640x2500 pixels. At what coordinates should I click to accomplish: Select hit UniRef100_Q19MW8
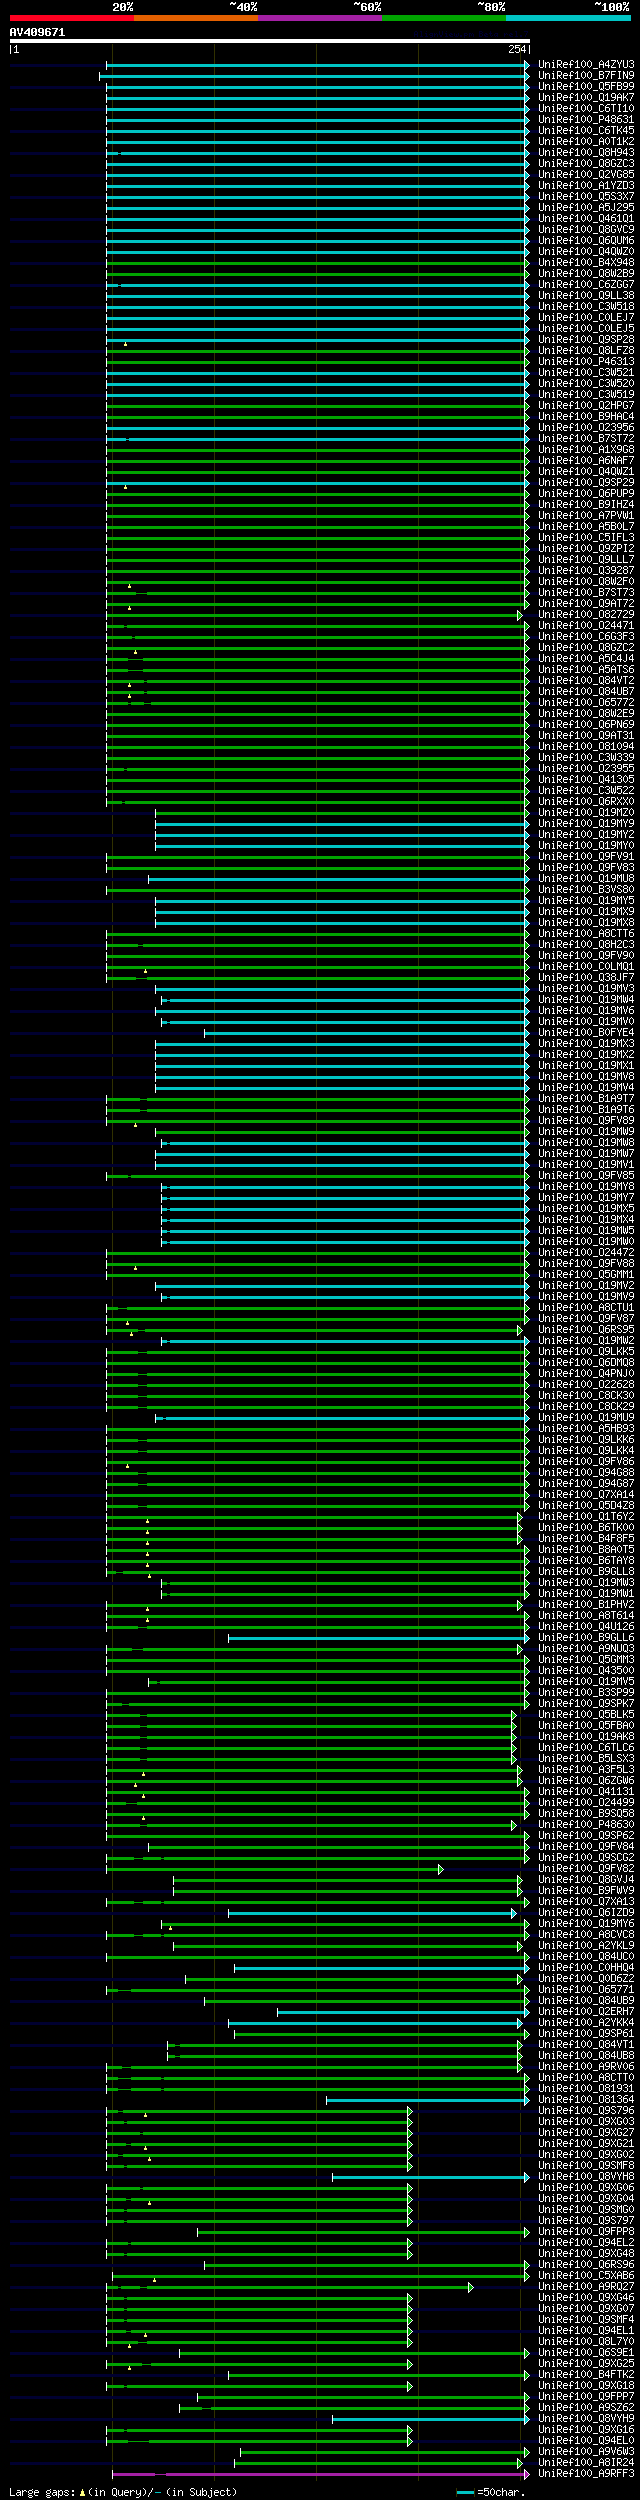[586, 1142]
